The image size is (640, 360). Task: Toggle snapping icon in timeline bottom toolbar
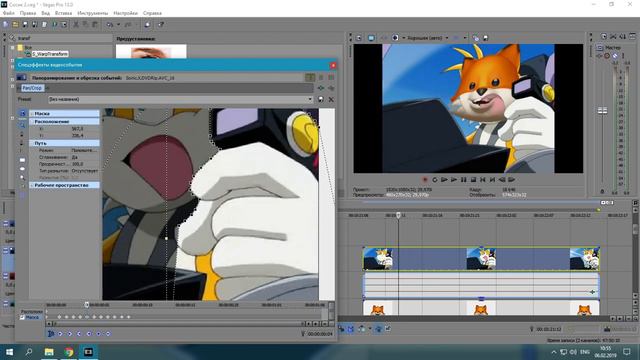tap(341, 329)
